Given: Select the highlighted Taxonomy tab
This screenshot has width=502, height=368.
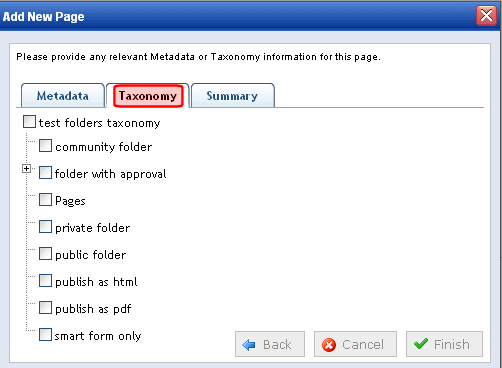Looking at the screenshot, I should point(148,96).
